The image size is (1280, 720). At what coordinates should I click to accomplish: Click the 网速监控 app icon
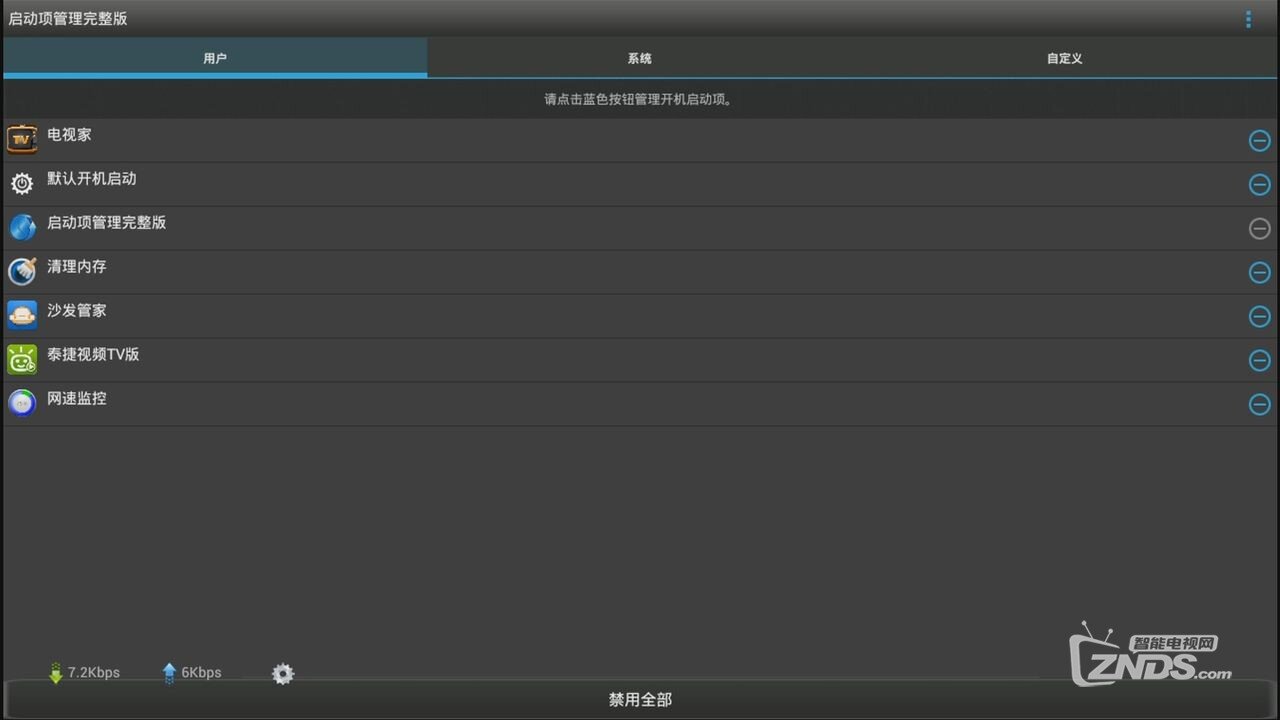pyautogui.click(x=22, y=403)
